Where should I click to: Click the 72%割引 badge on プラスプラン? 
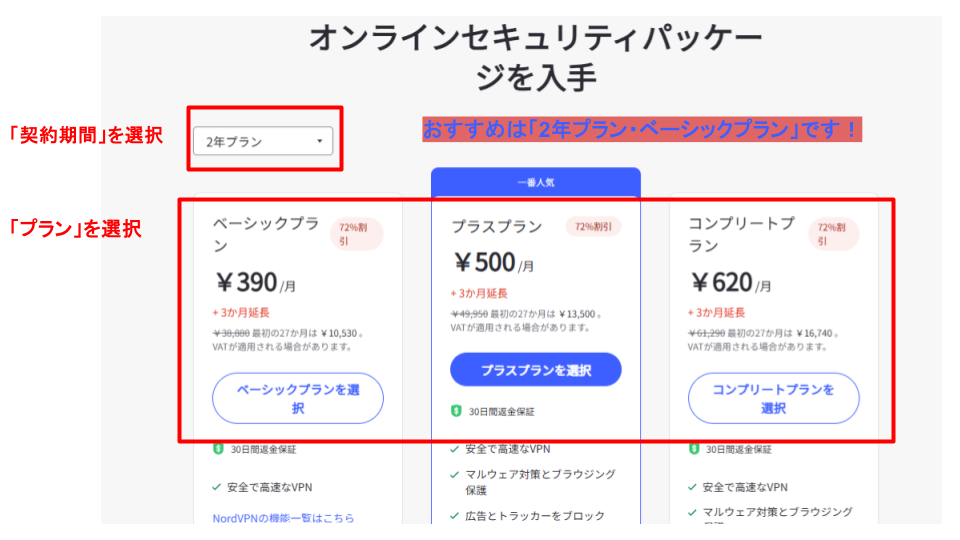click(x=593, y=227)
